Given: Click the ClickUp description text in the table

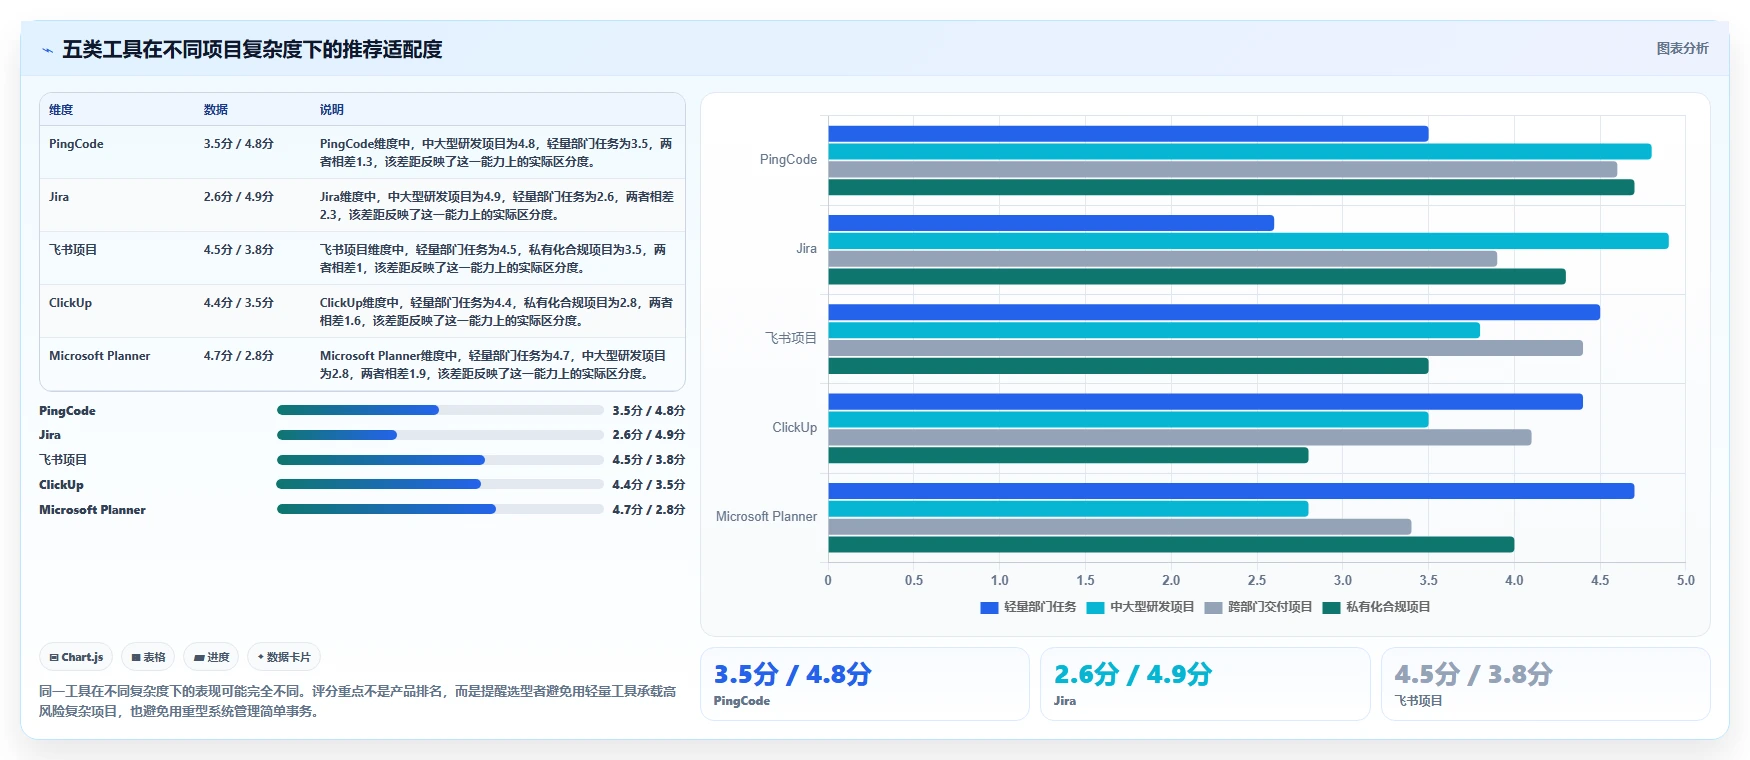Looking at the screenshot, I should coord(497,312).
